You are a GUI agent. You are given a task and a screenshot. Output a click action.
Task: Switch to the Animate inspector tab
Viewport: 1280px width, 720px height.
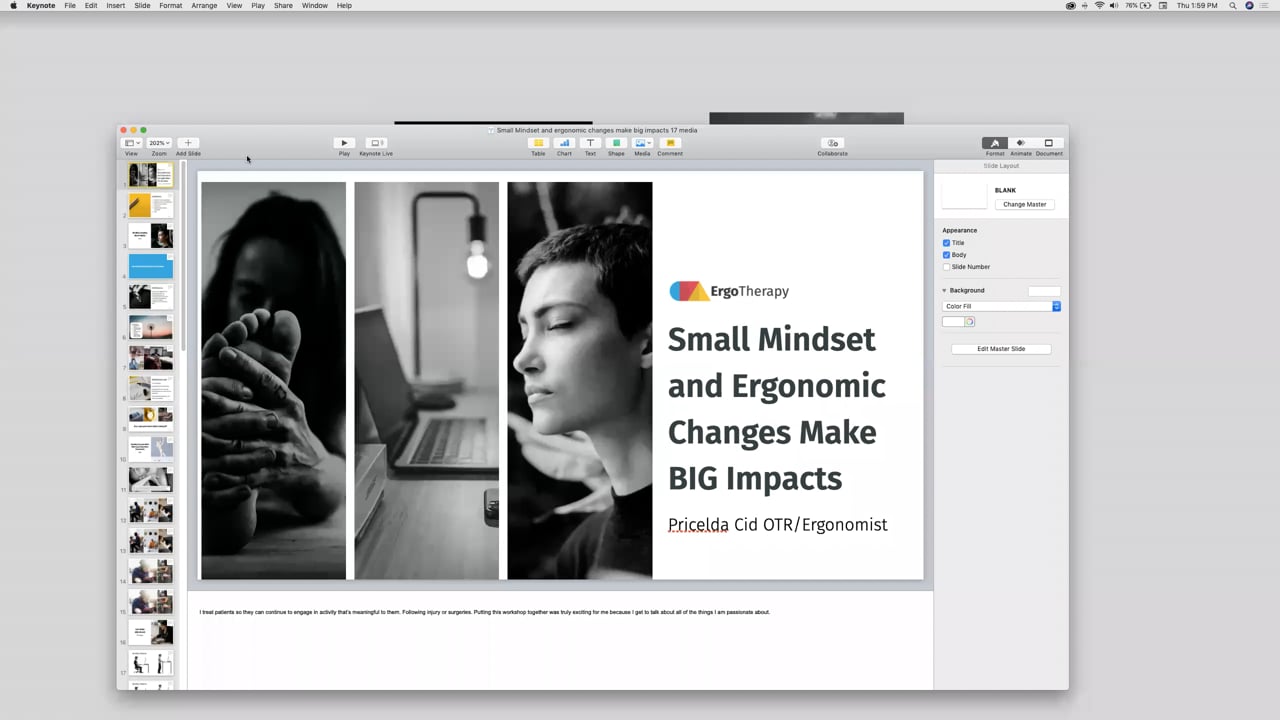click(1021, 143)
